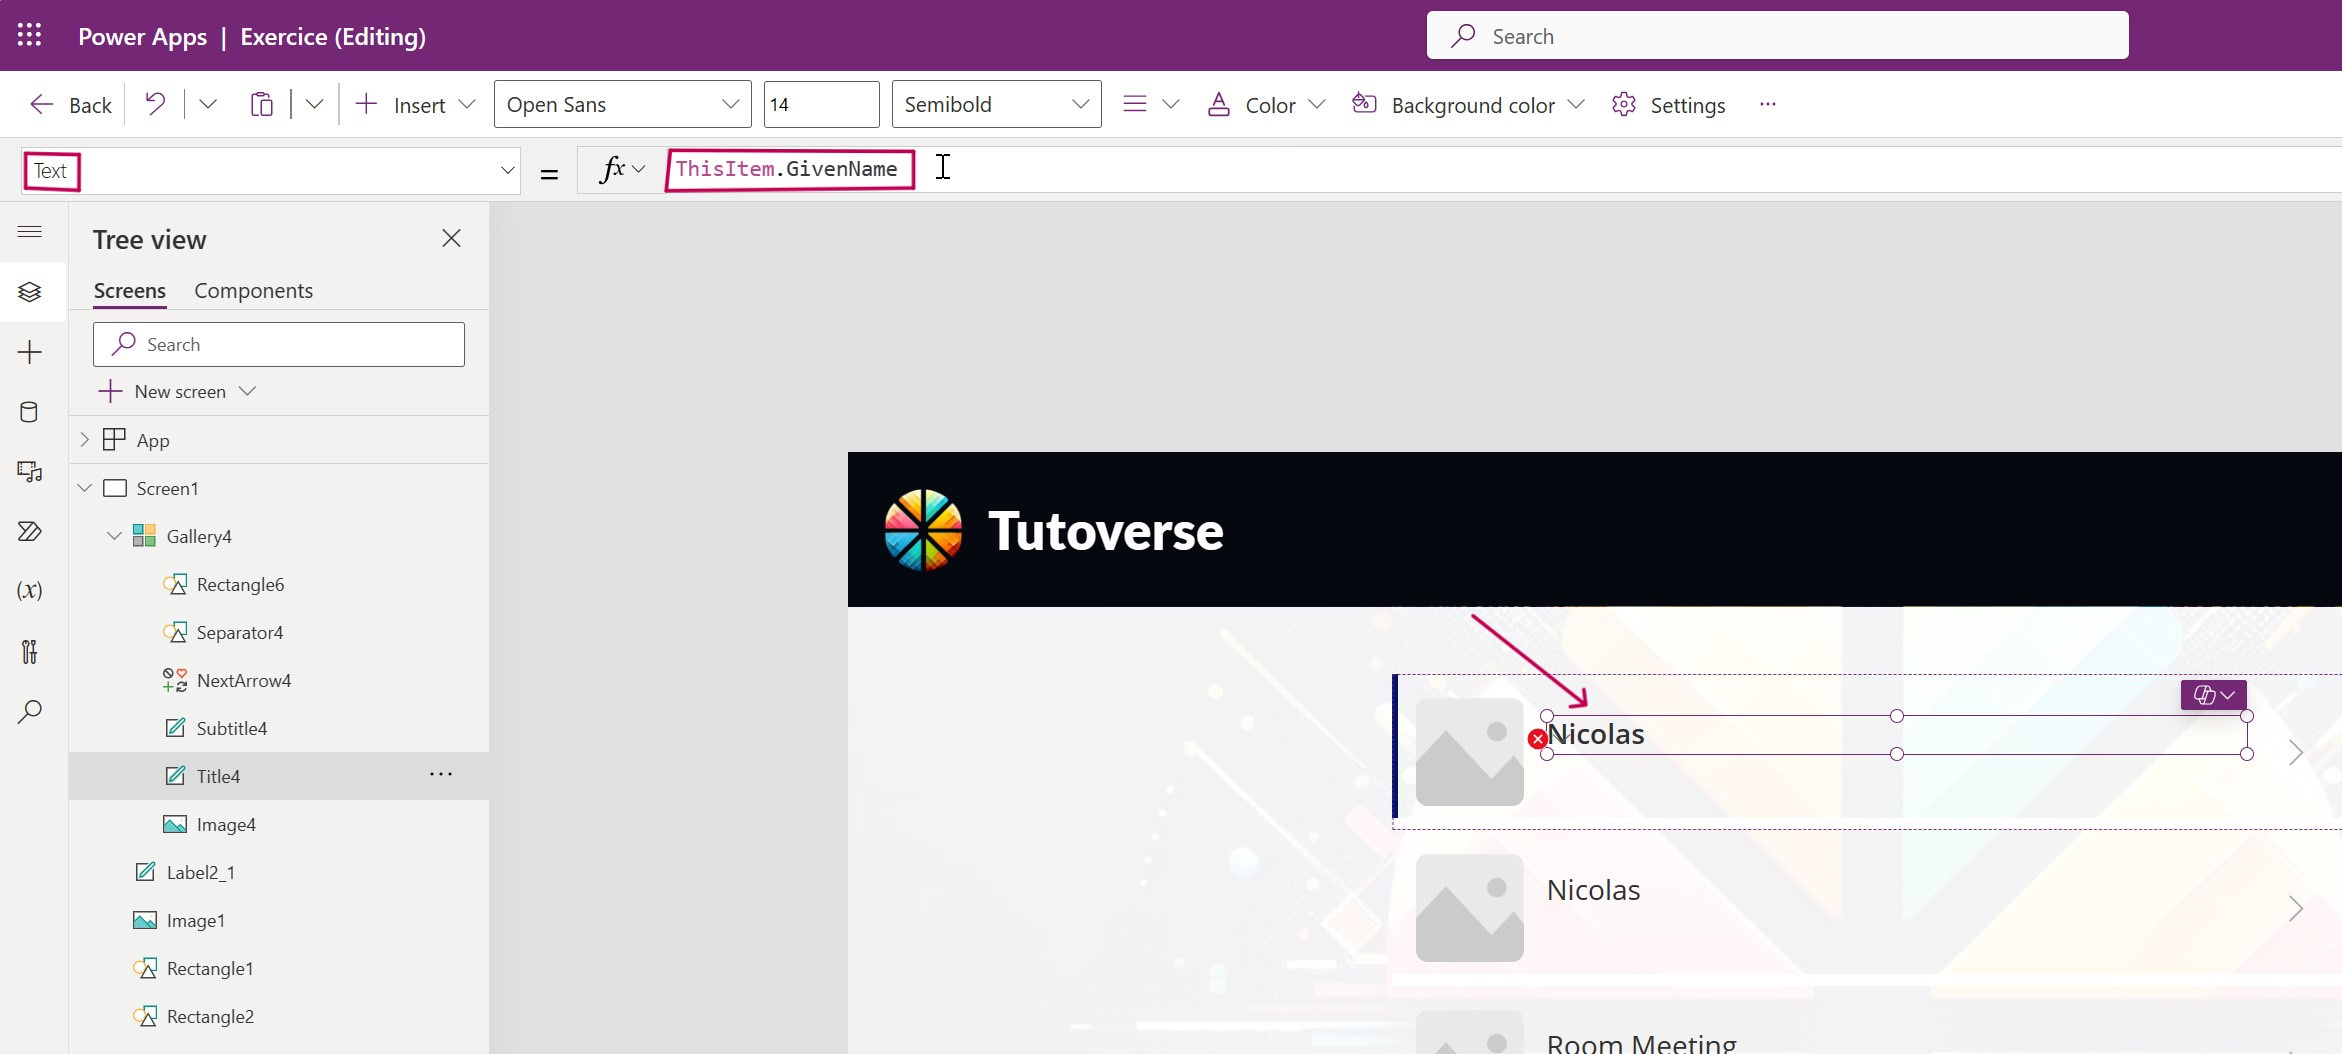Open the paste options dropdown arrow
The image size is (2342, 1054).
(x=314, y=104)
